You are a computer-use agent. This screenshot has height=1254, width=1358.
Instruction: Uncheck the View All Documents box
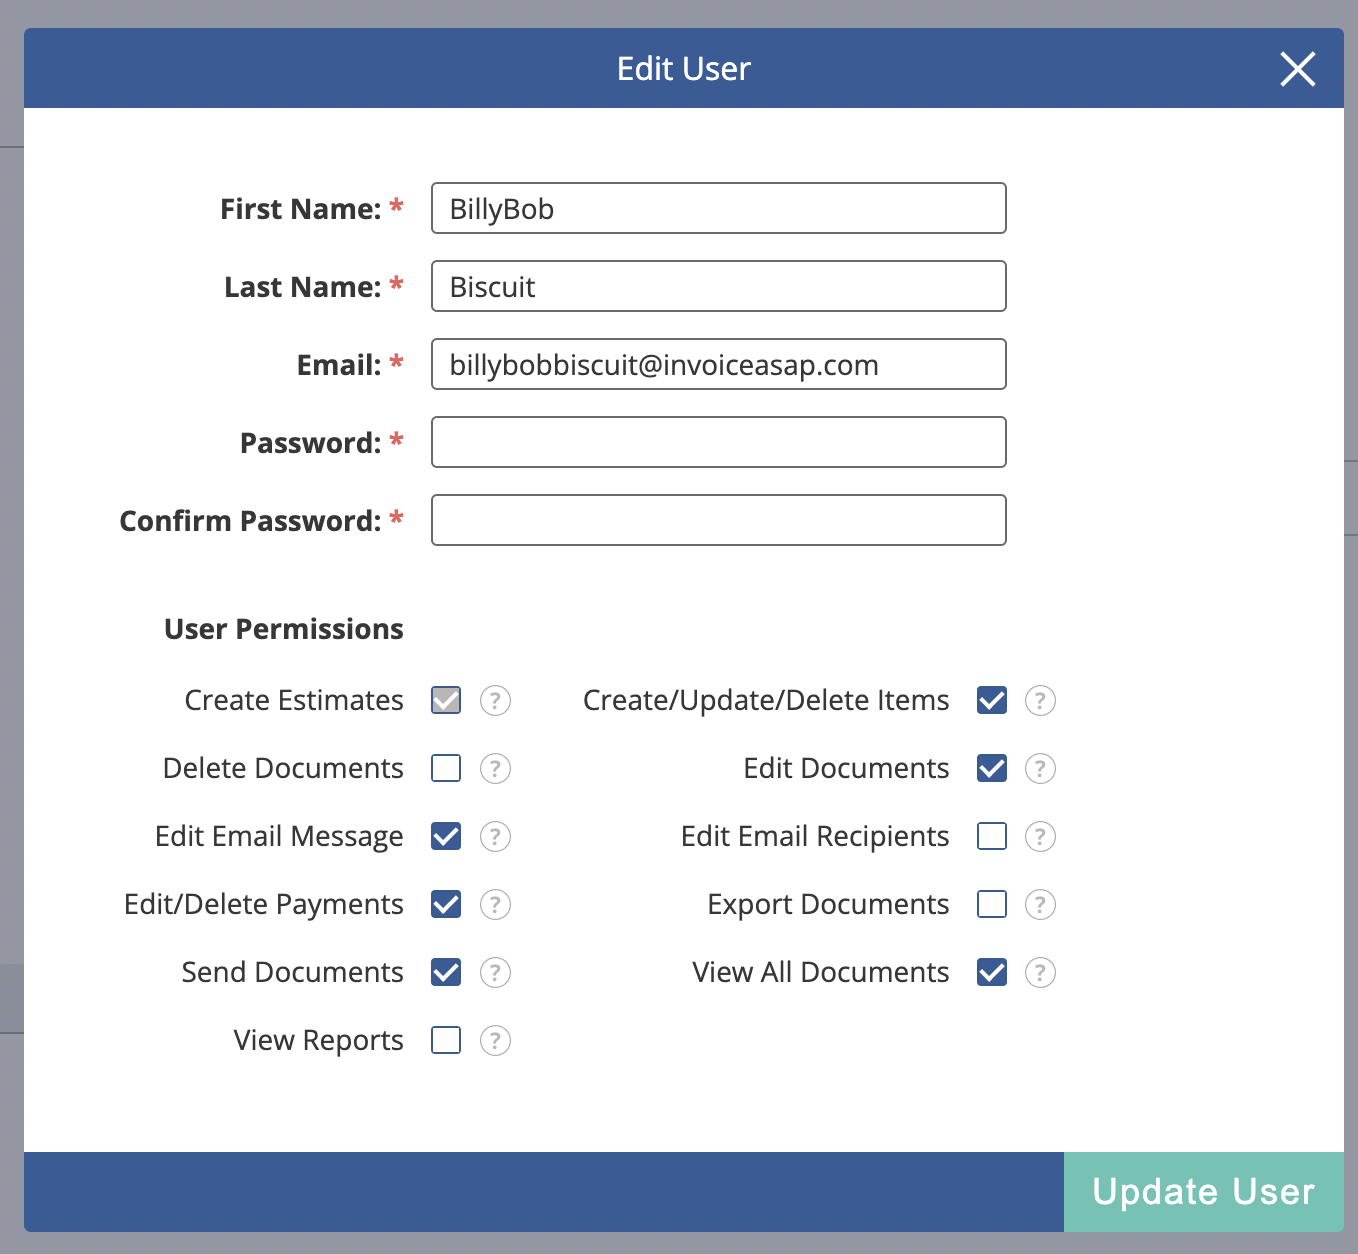tap(992, 972)
